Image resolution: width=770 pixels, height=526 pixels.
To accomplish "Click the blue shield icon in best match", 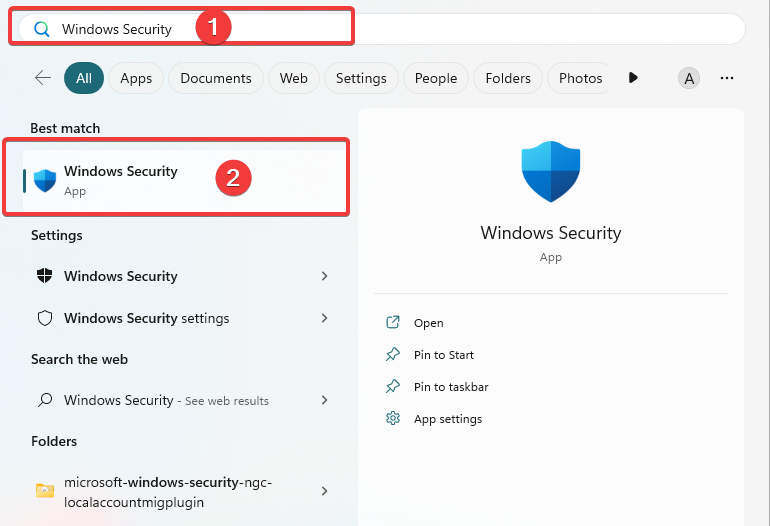I will tap(45, 180).
